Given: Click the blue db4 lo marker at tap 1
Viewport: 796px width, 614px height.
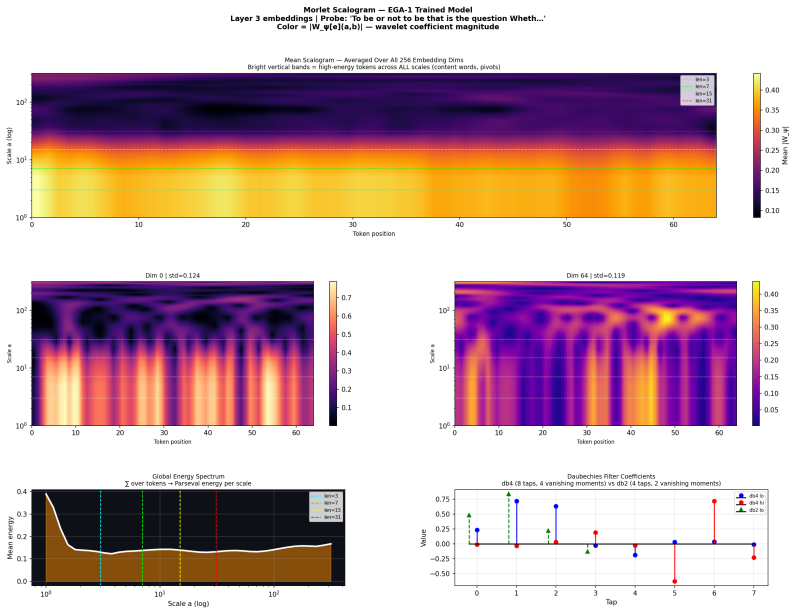Looking at the screenshot, I should 516,501.
